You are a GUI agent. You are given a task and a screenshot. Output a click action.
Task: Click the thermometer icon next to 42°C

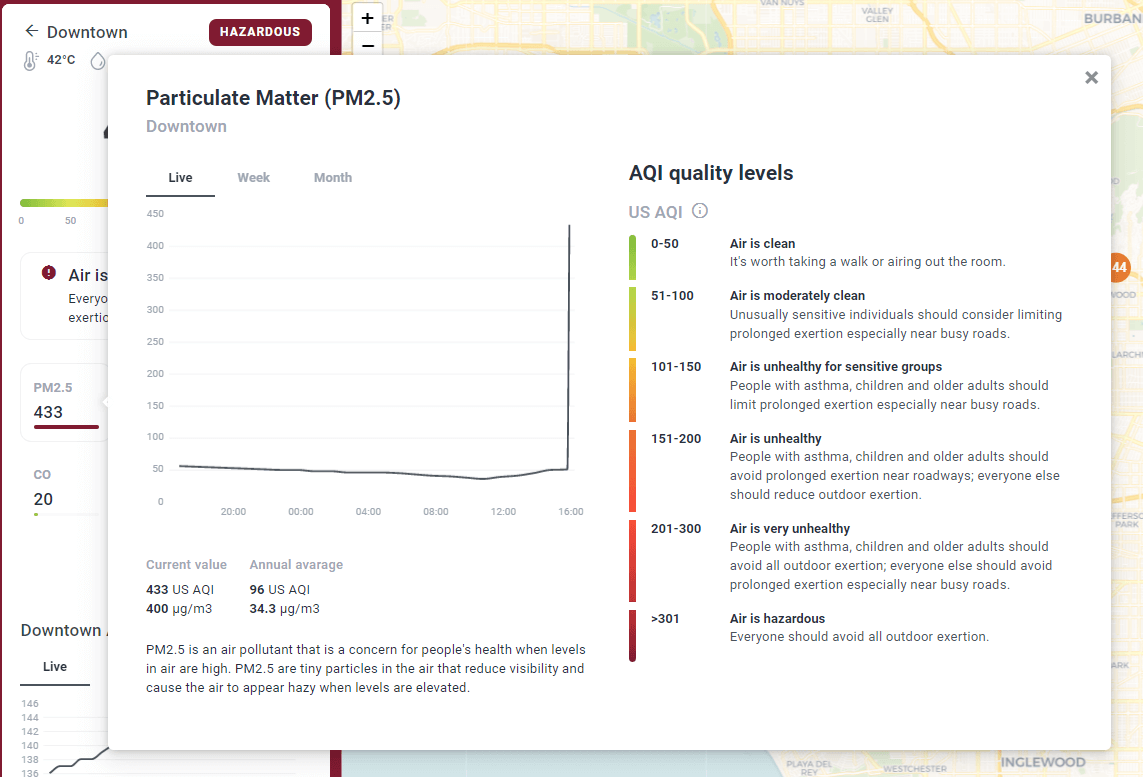tap(31, 60)
